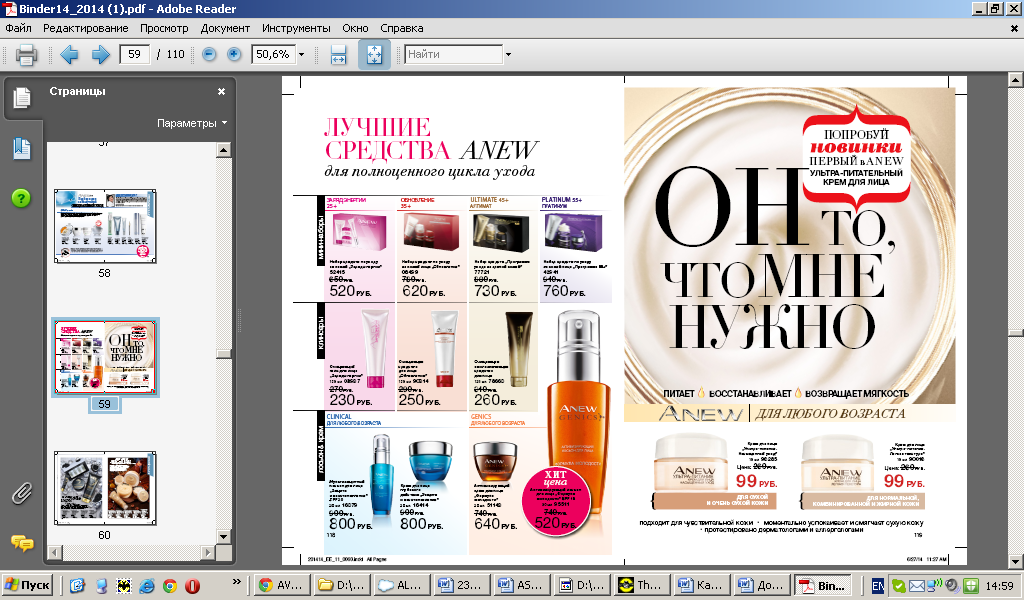
Task: Select page 58 thumbnail
Action: [105, 227]
